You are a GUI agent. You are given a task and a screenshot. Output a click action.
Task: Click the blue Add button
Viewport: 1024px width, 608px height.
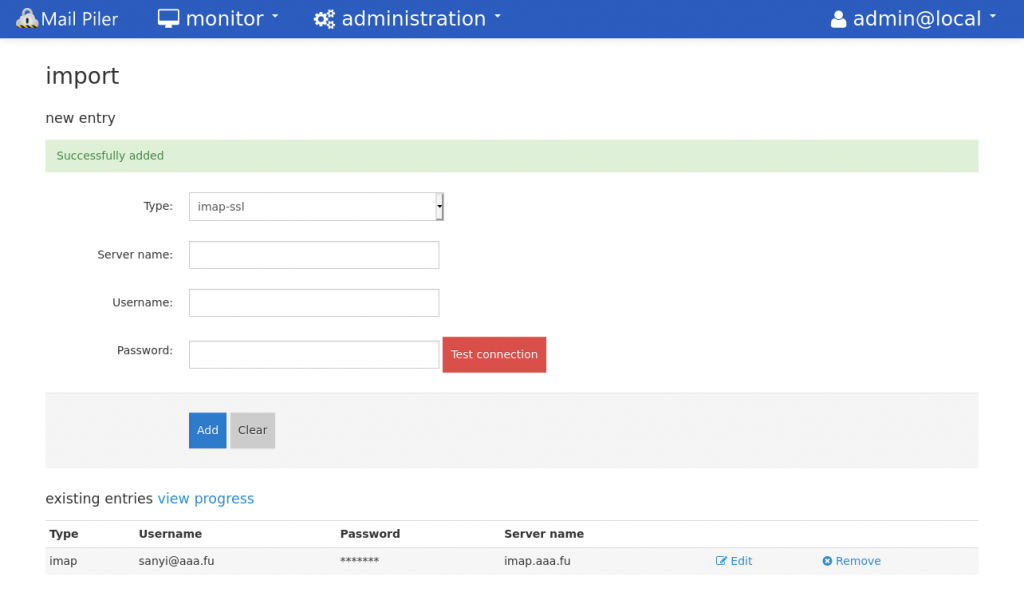(x=208, y=430)
